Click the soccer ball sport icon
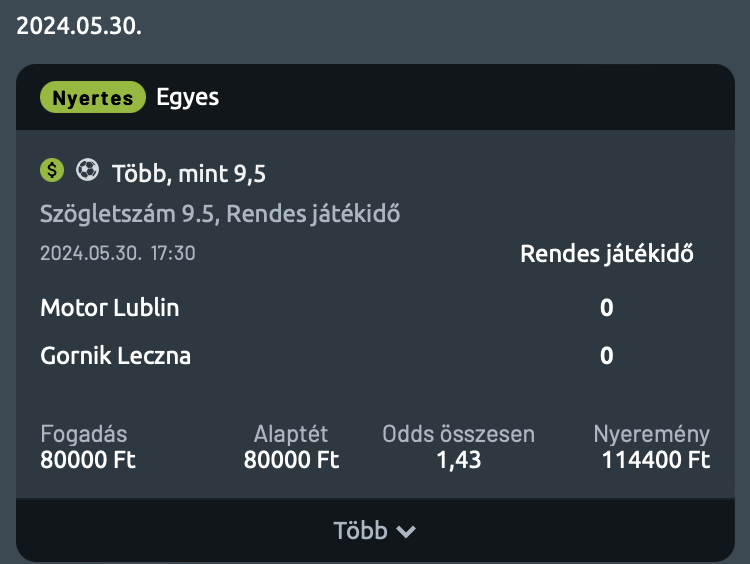Image resolution: width=750 pixels, height=564 pixels. coord(88,170)
